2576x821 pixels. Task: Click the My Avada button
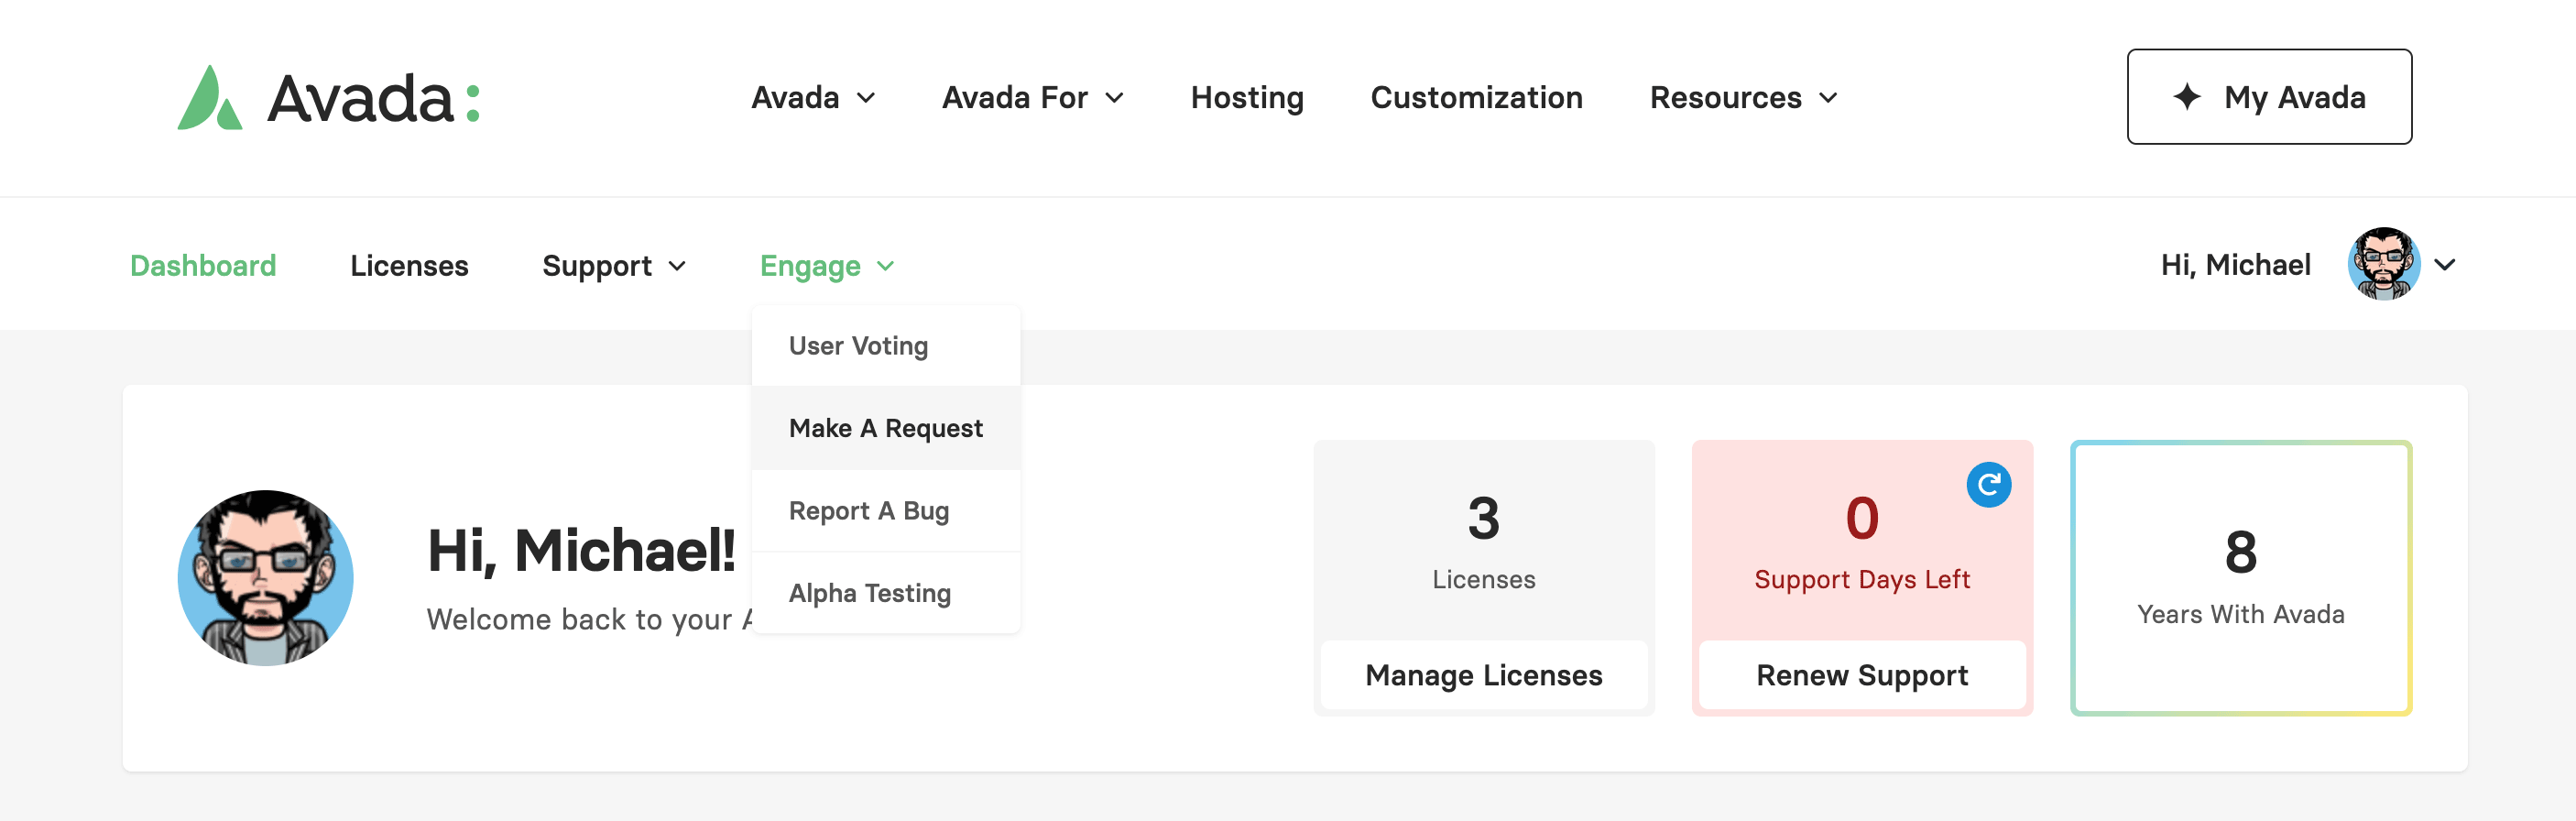(2269, 97)
